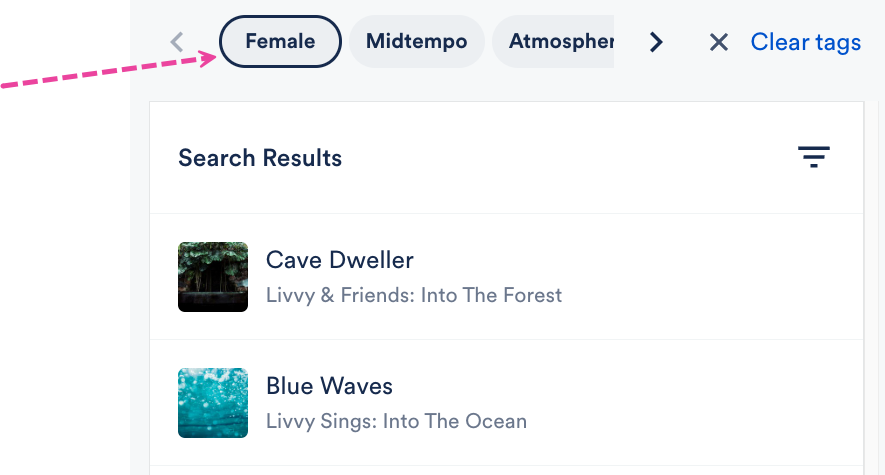Viewport: 885px width, 475px height.
Task: Open the Blue Waves ocean cover thumbnail
Action: (213, 403)
